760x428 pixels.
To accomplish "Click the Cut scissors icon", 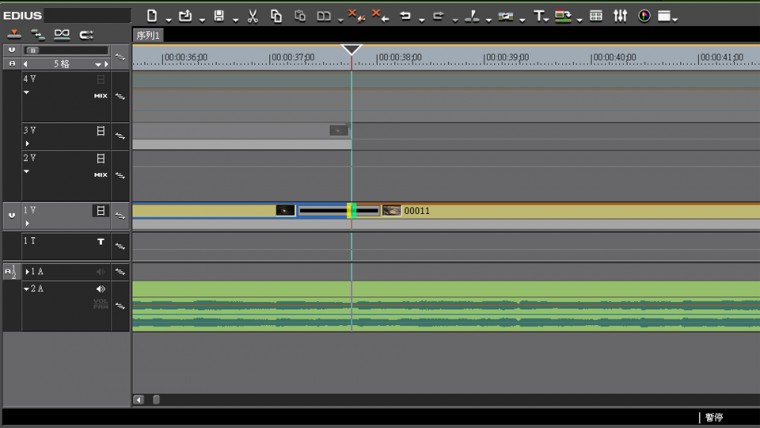I will tap(252, 16).
